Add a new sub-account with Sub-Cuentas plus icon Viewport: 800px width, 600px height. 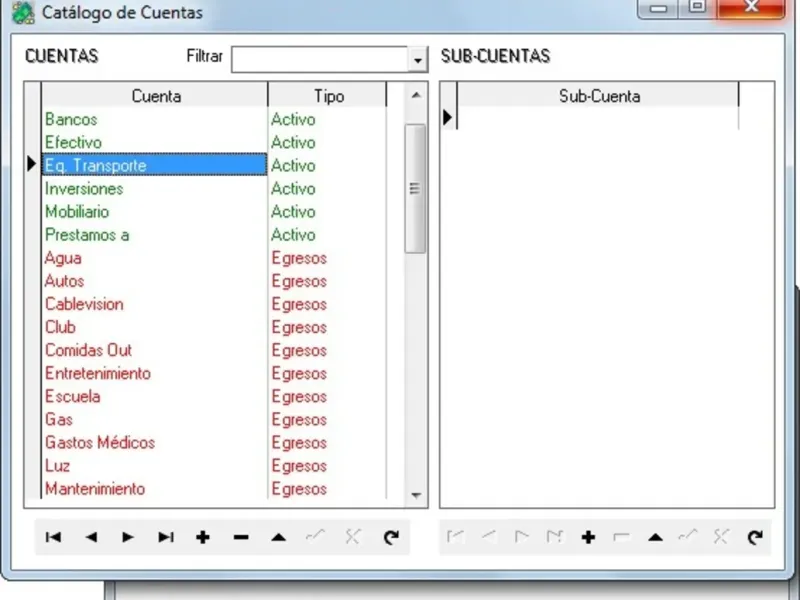(x=588, y=537)
